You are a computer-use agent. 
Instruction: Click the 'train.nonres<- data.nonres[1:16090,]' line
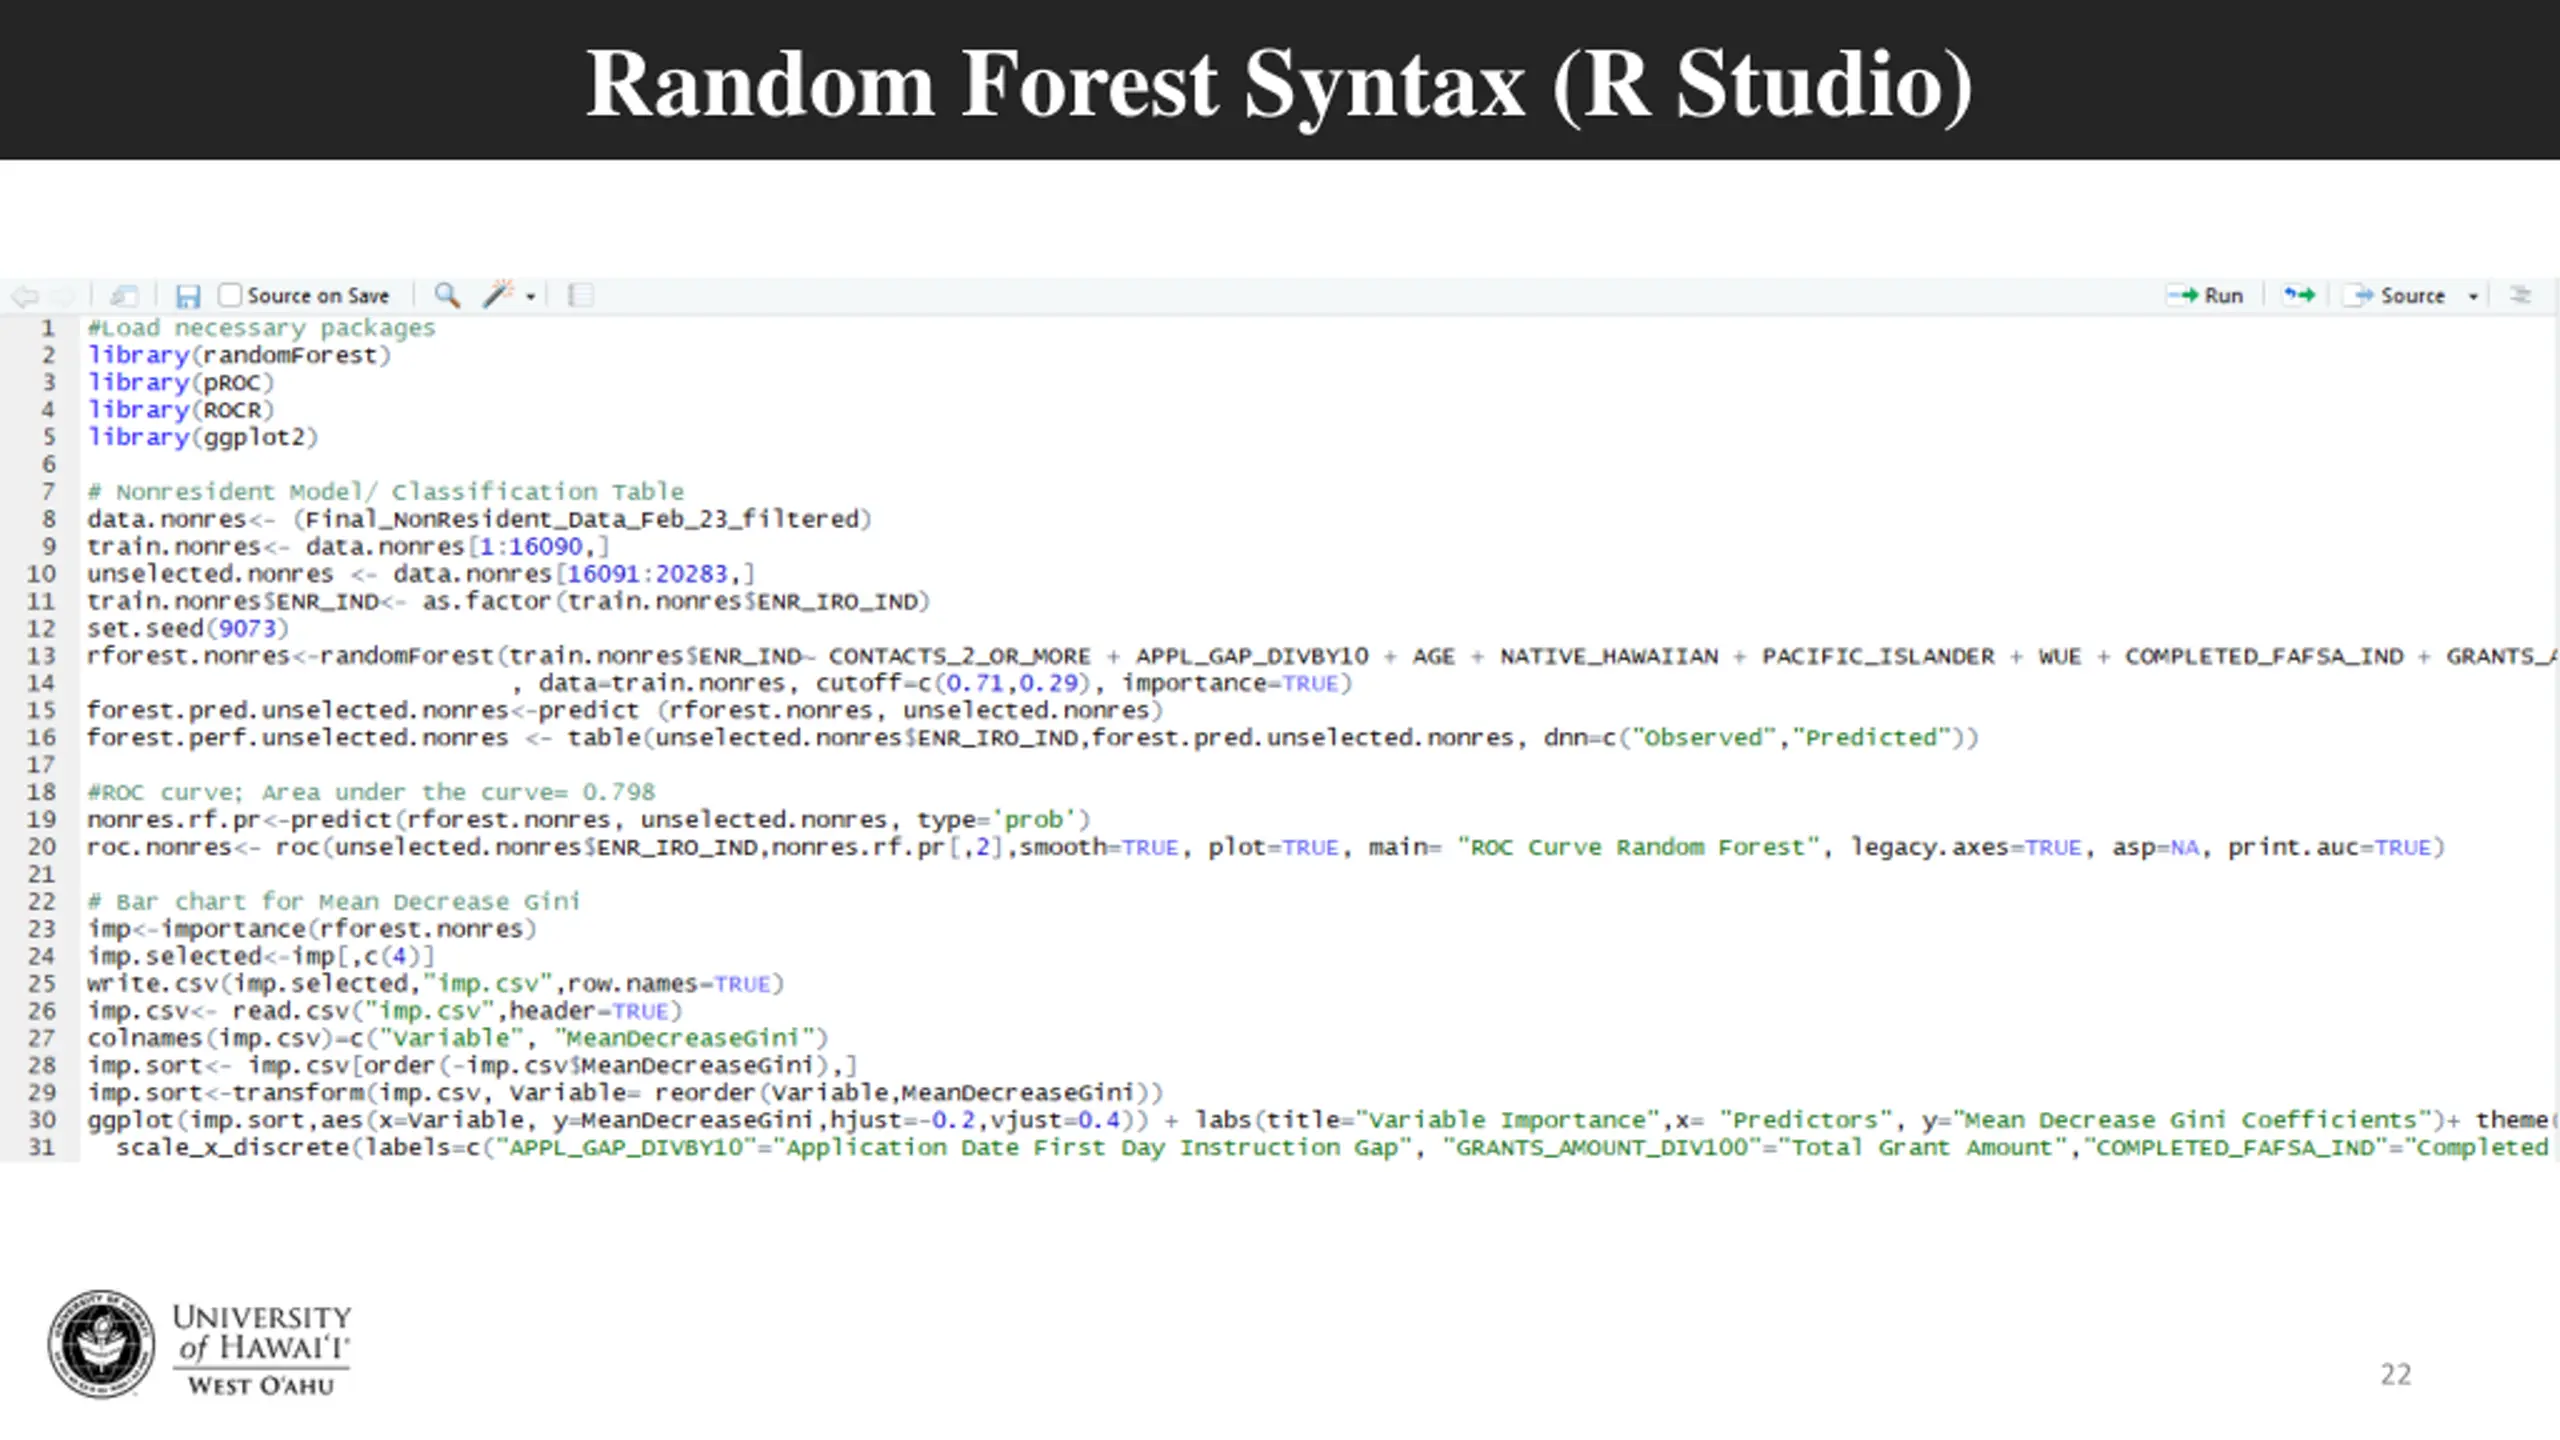pyautogui.click(x=348, y=547)
